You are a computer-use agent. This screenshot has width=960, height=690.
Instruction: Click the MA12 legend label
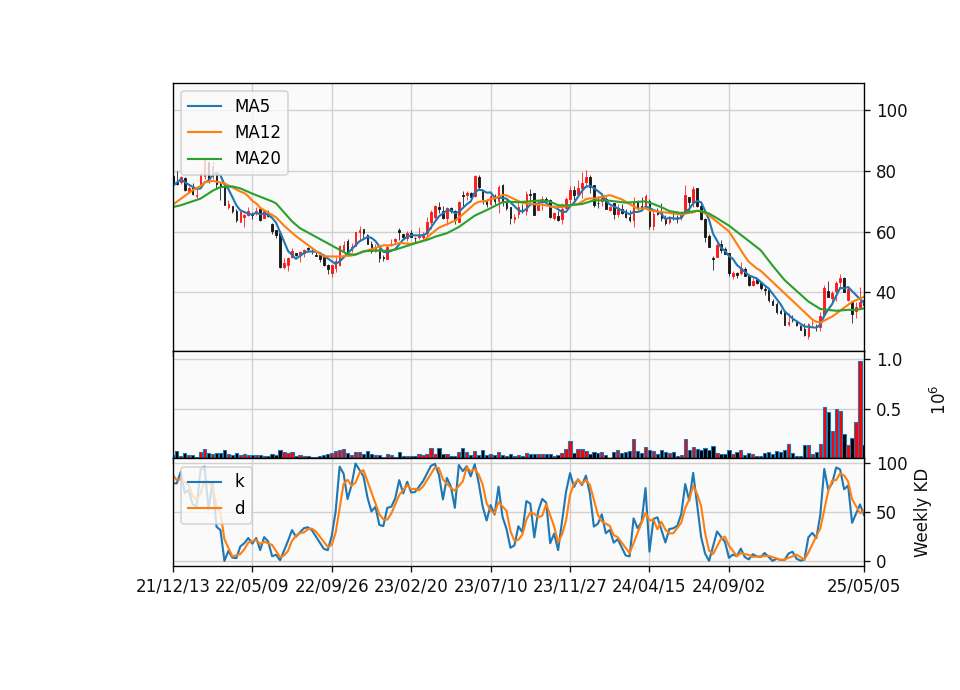[257, 132]
